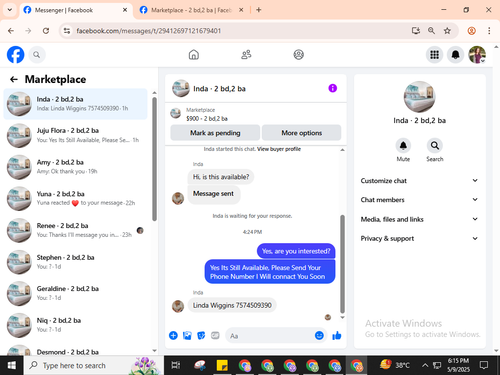Open Stephen - 2 bd,2 ba conversation

(x=75, y=262)
